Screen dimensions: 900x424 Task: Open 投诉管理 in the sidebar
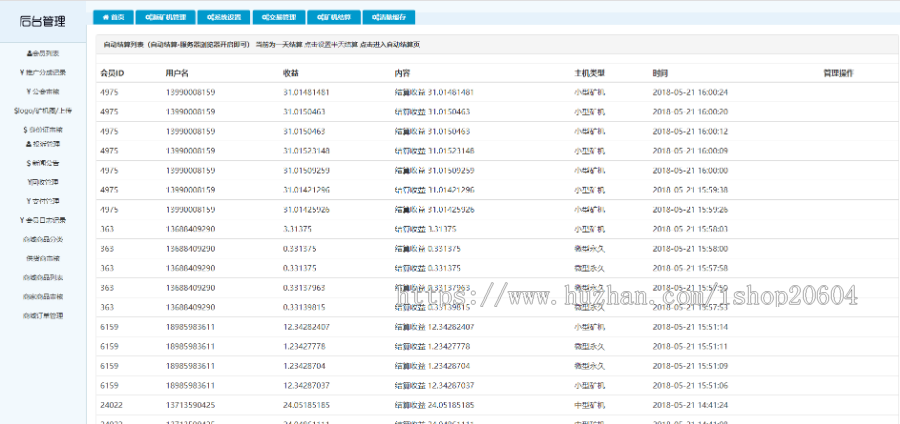click(43, 143)
